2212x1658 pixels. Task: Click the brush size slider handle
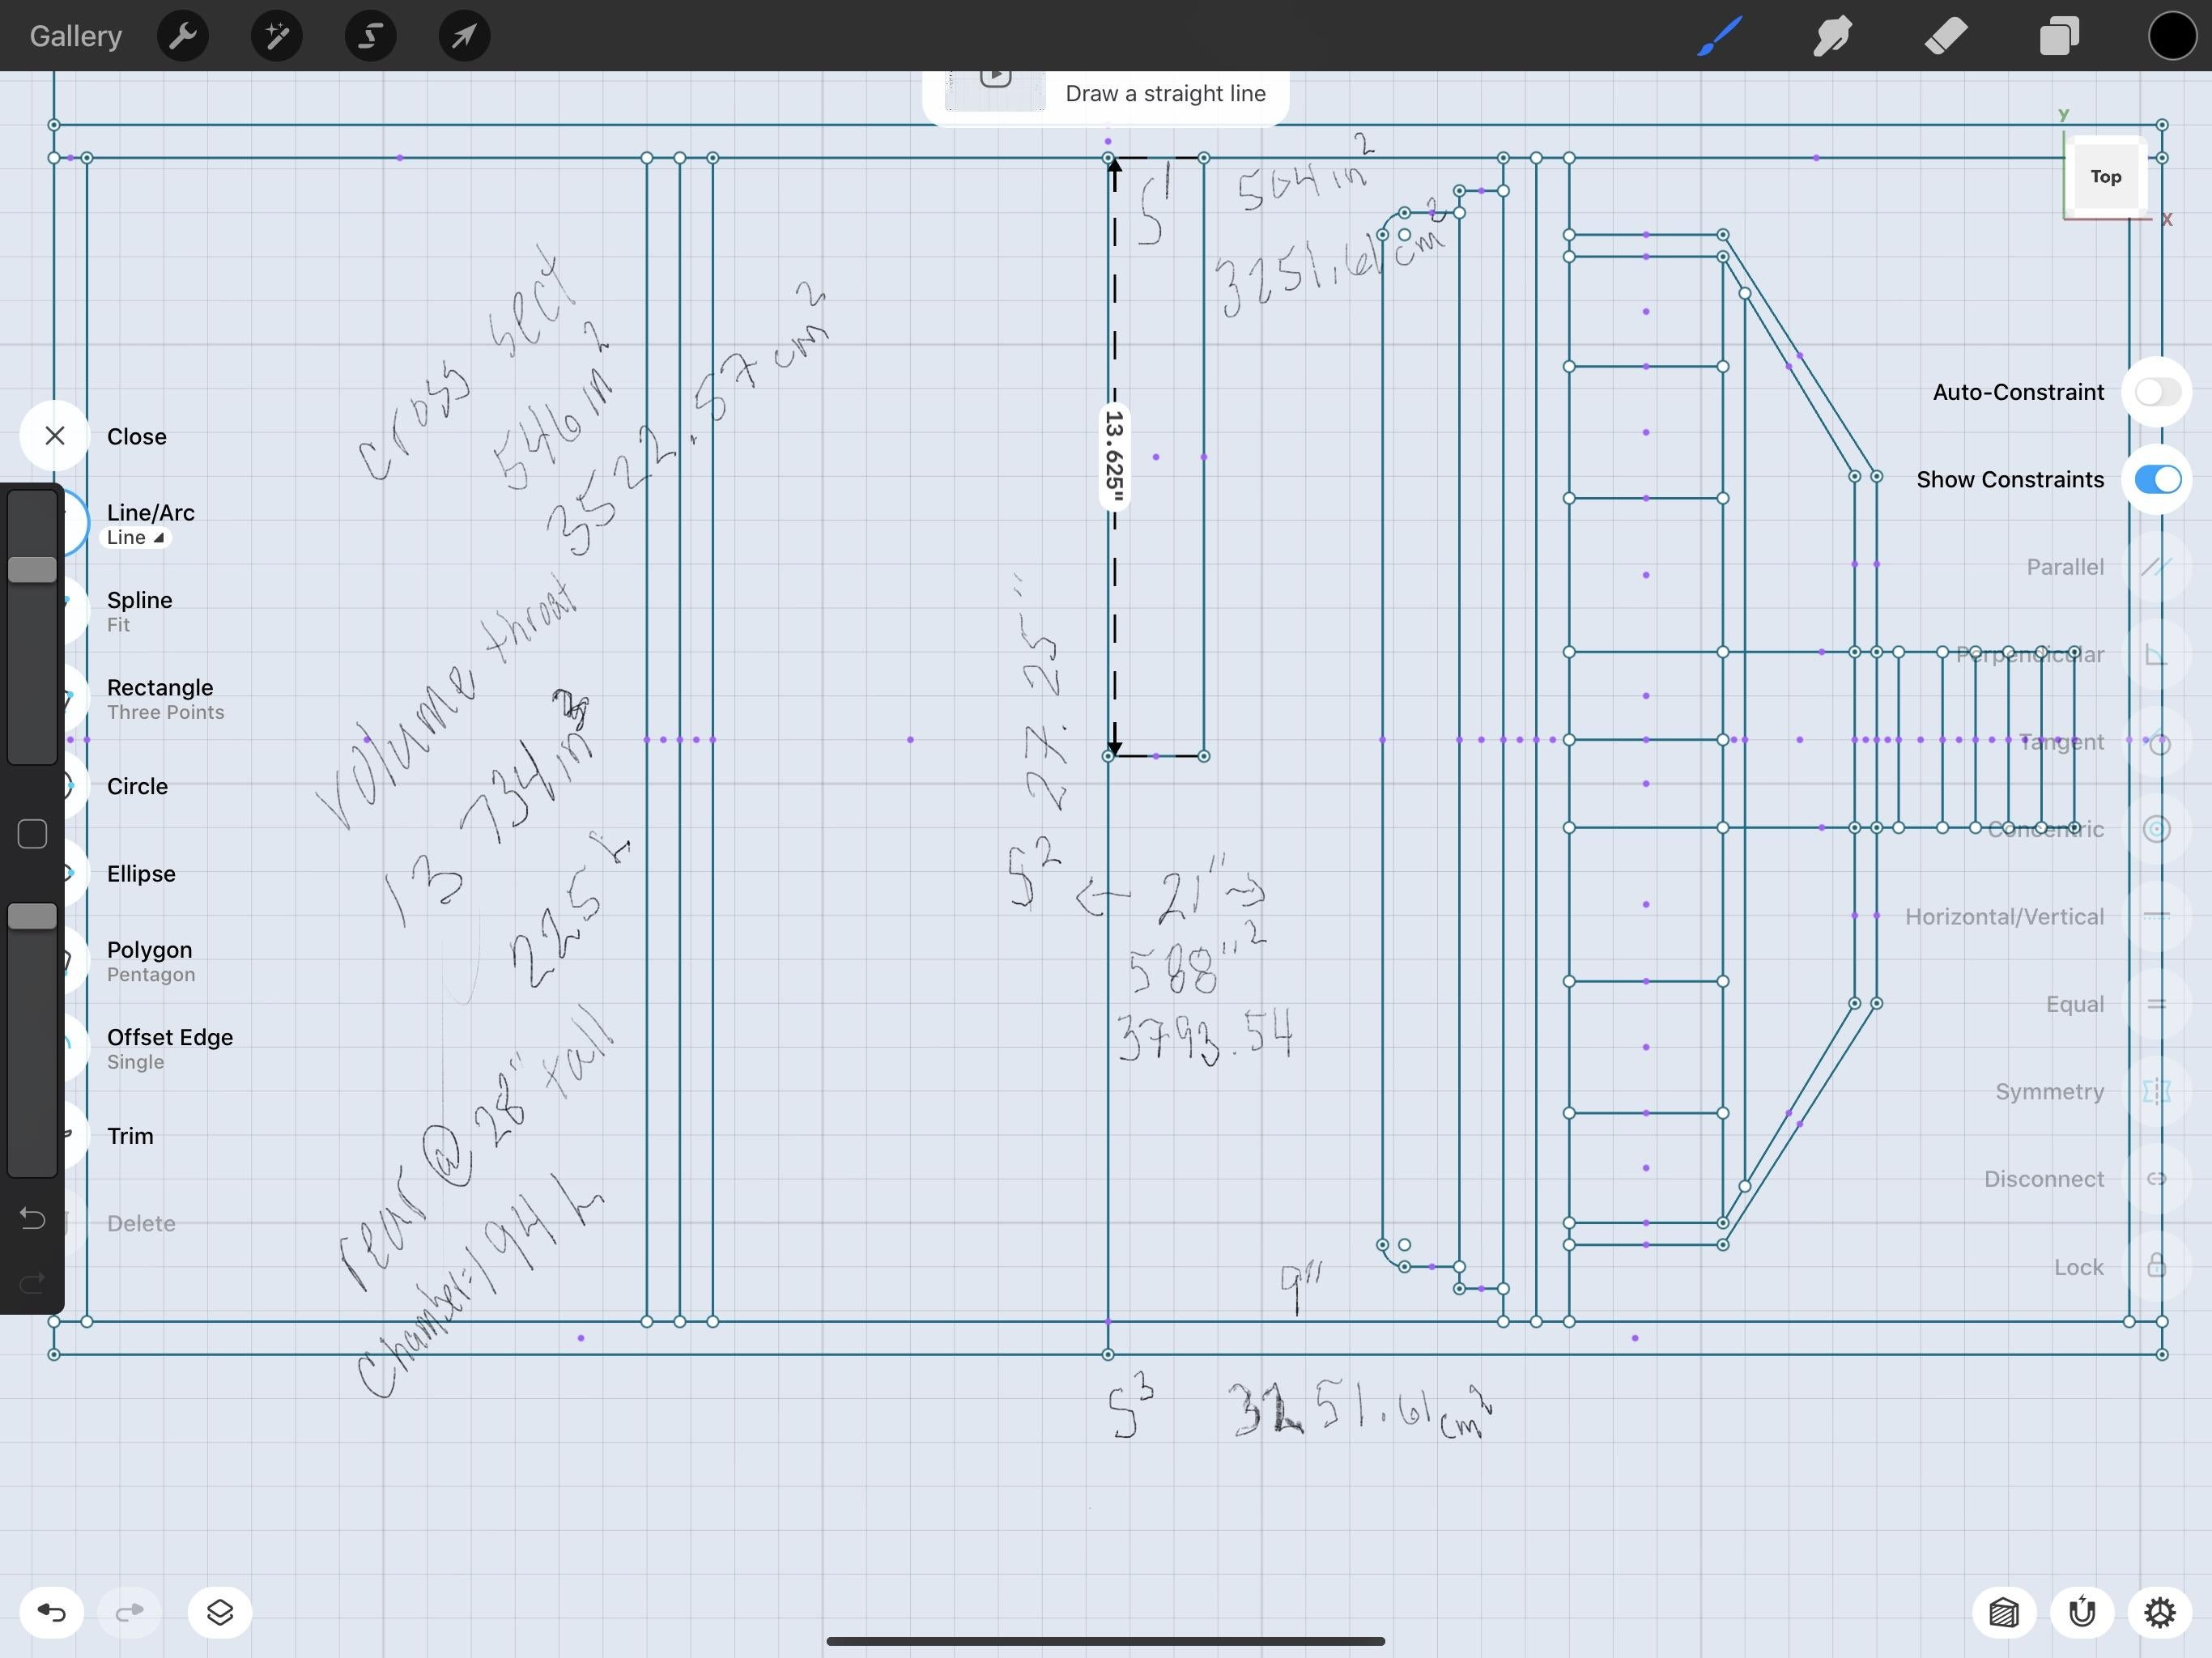32,570
